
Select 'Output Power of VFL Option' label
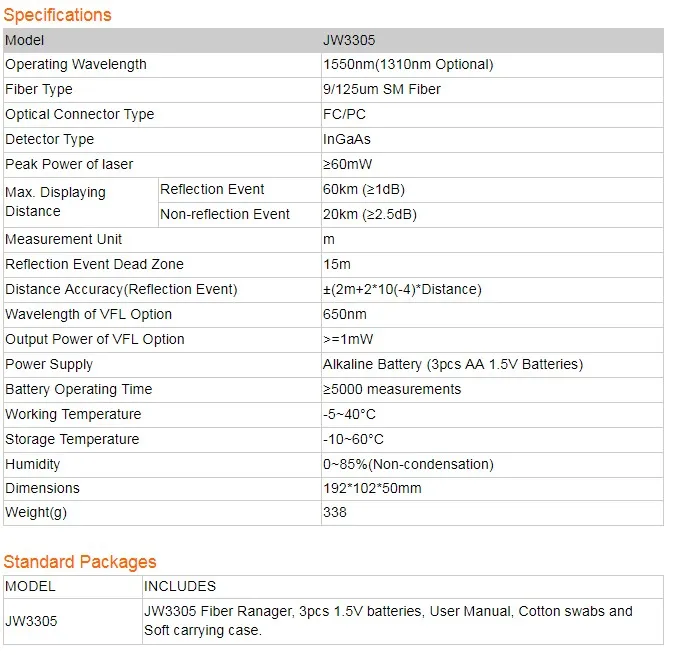tap(95, 339)
